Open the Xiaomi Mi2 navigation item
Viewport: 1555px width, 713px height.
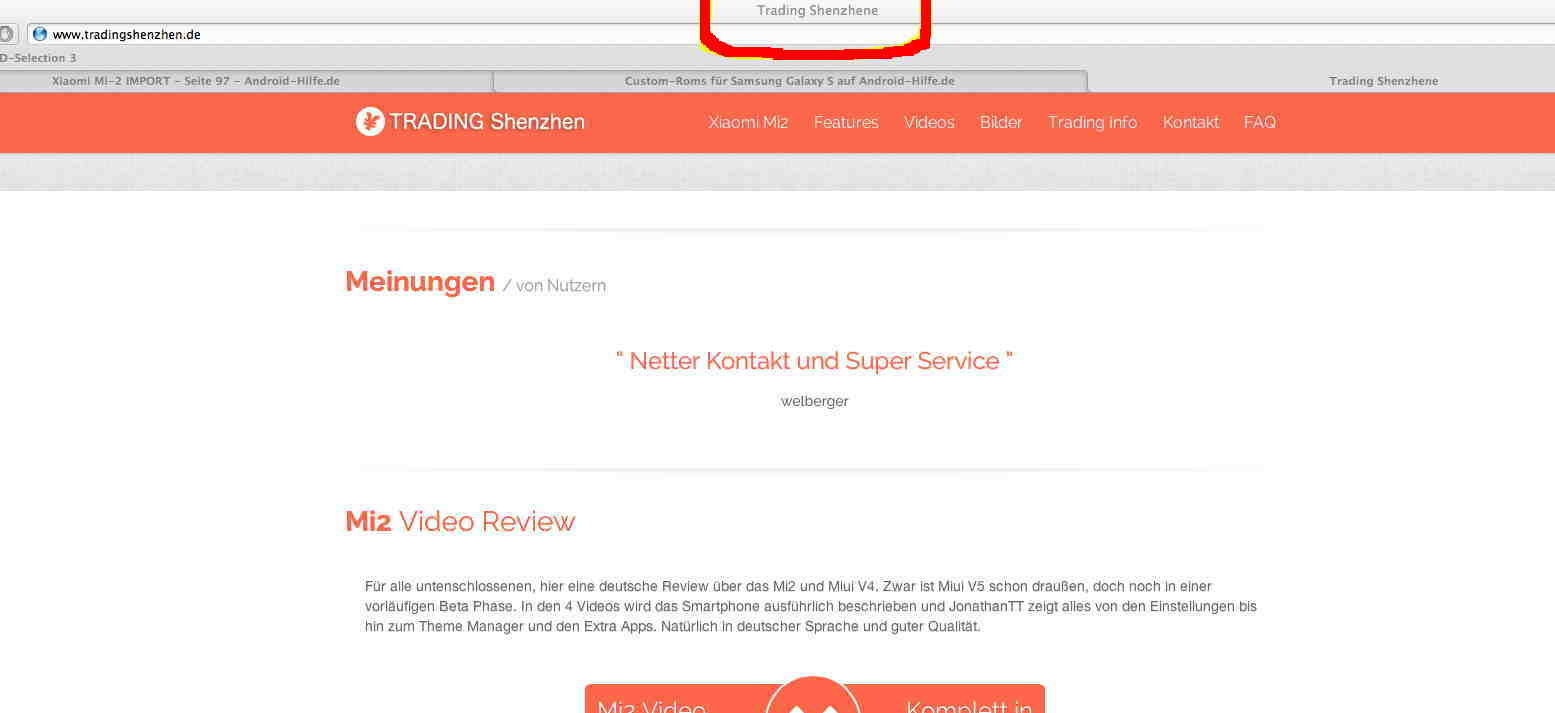tap(748, 122)
